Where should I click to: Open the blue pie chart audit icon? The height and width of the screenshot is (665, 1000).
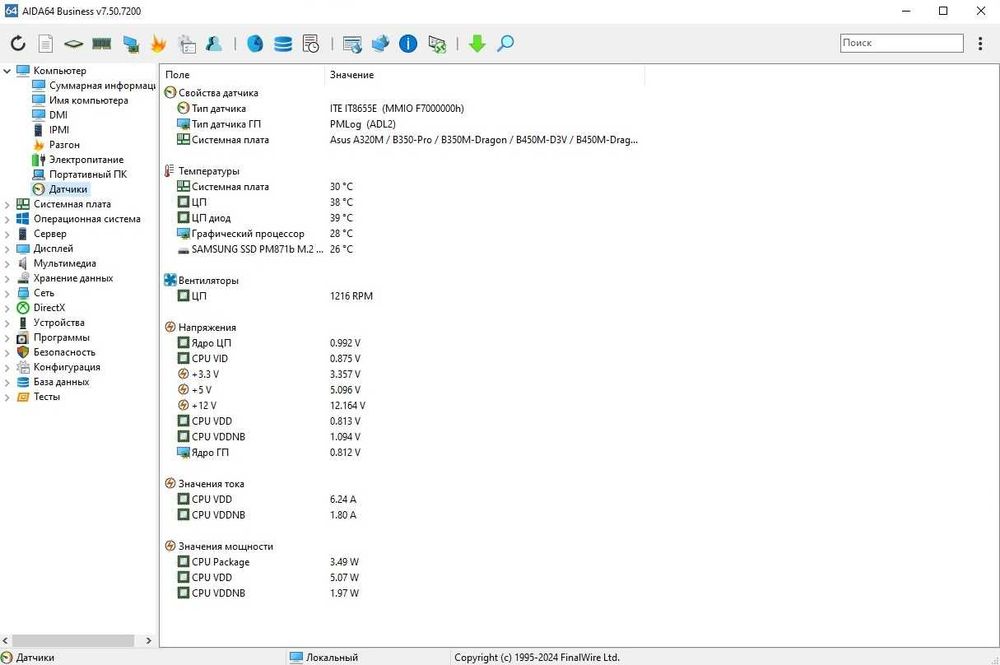255,43
